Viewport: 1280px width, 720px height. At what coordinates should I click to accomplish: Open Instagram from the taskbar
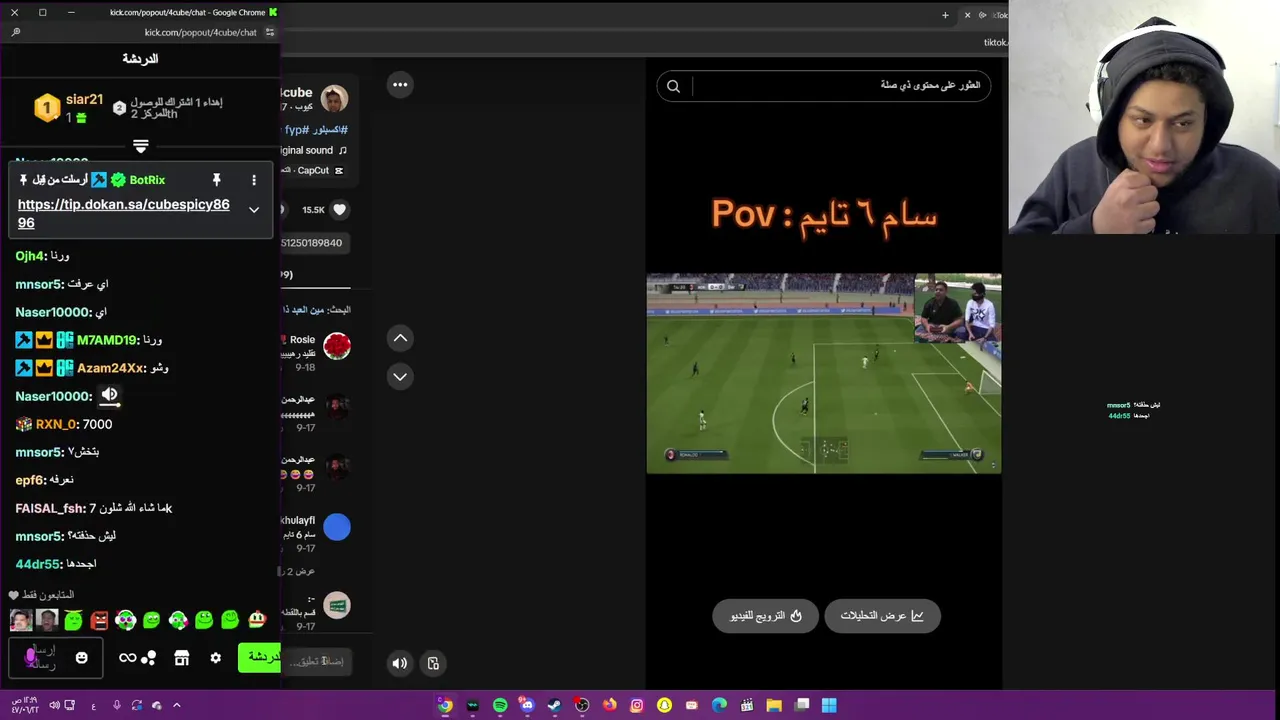[636, 705]
